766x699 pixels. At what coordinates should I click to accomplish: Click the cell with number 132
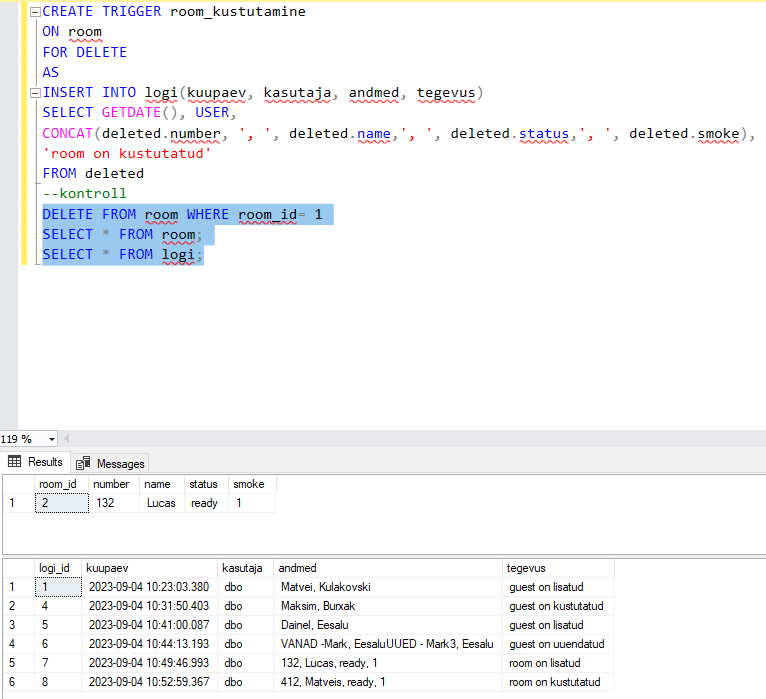(x=114, y=503)
